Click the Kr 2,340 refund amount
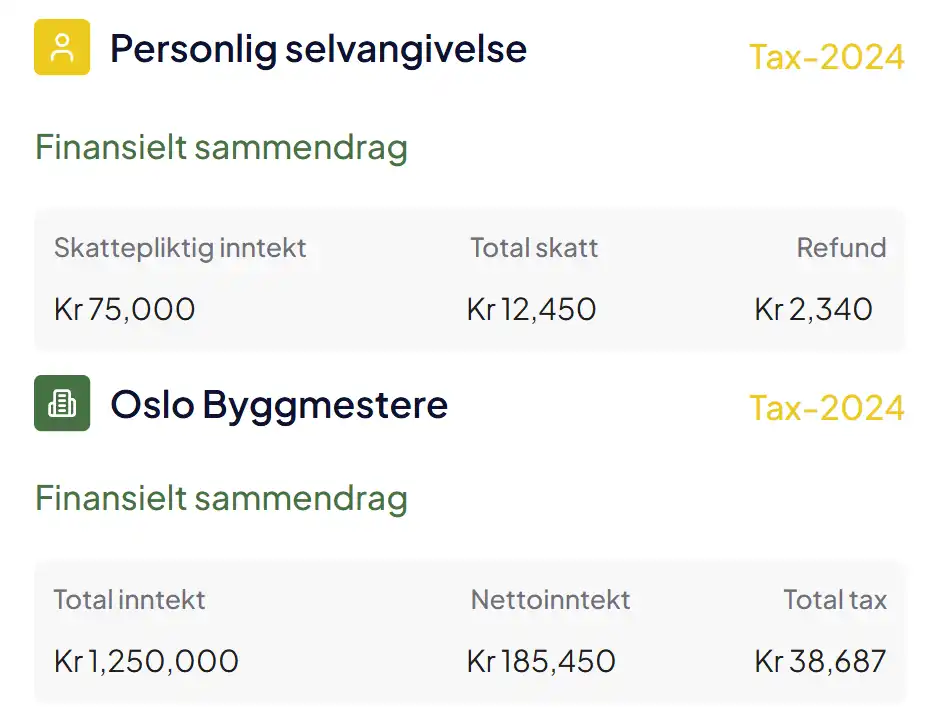The height and width of the screenshot is (726, 940). click(814, 309)
